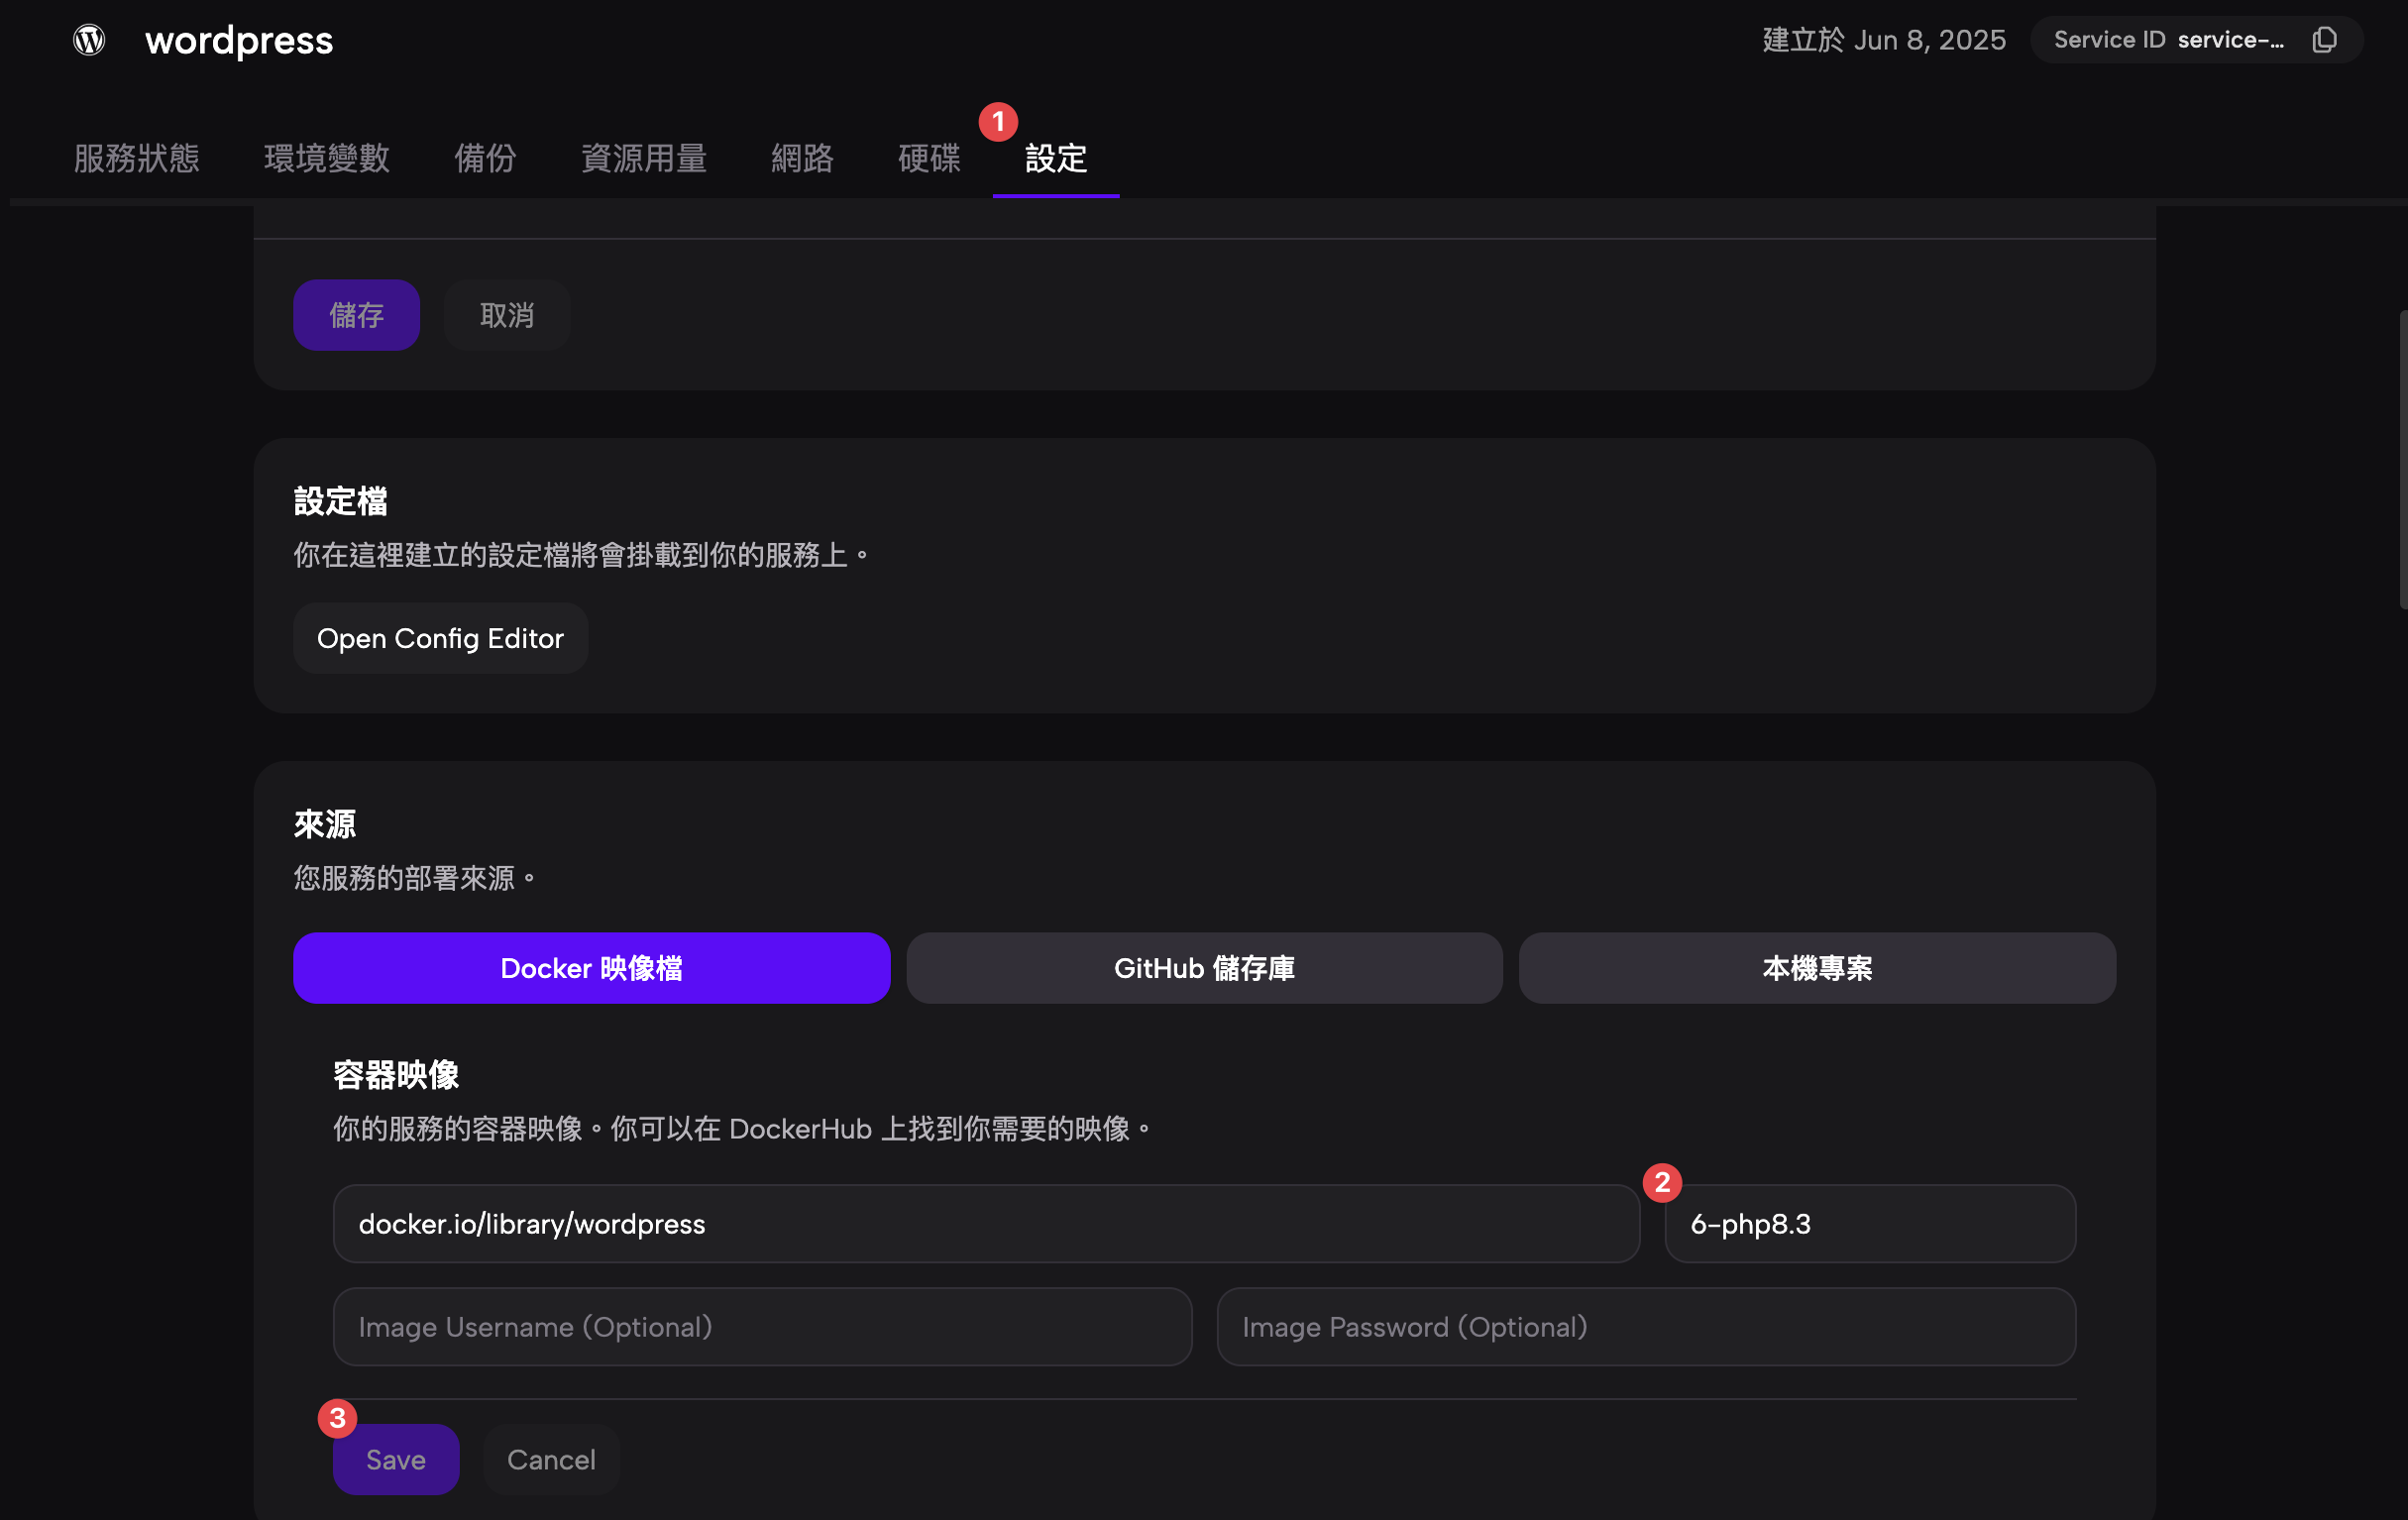The width and height of the screenshot is (2408, 1520).
Task: Open the 硬碟 tab
Action: coord(928,158)
